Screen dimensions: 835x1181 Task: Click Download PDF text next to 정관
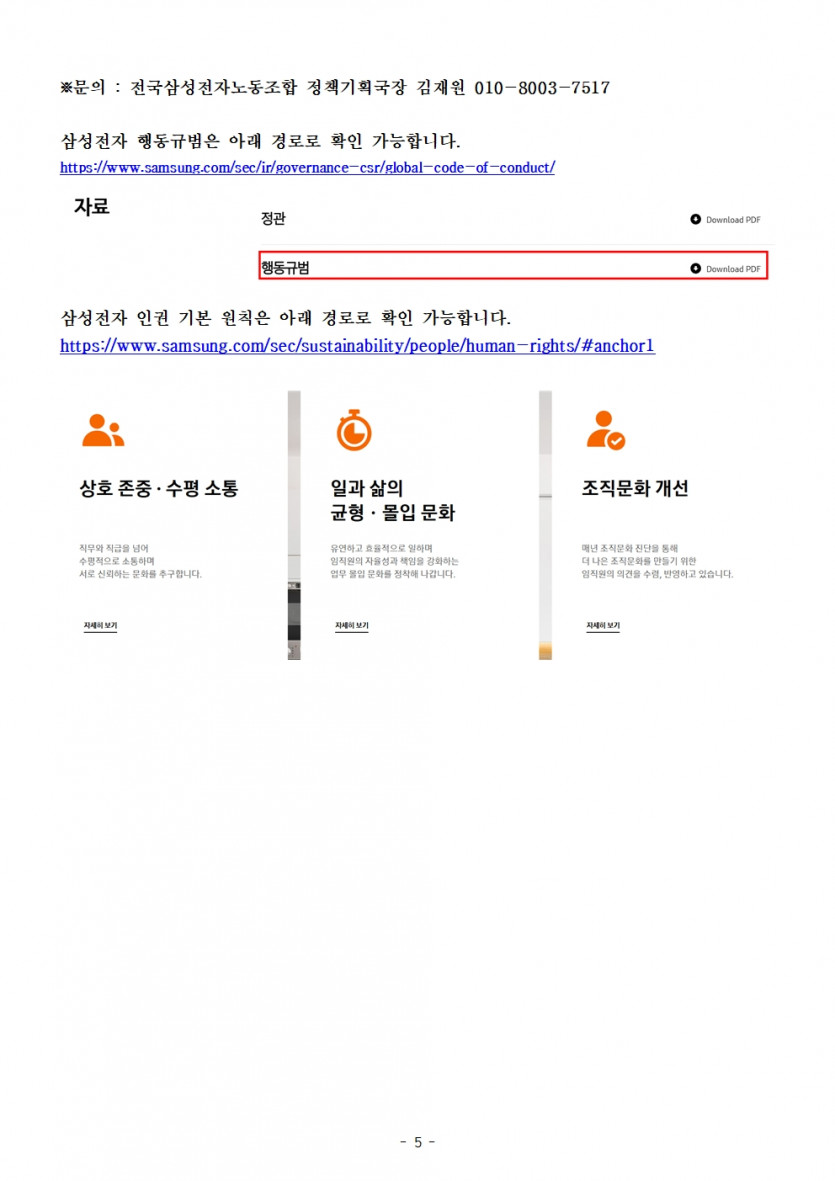[x=733, y=220]
